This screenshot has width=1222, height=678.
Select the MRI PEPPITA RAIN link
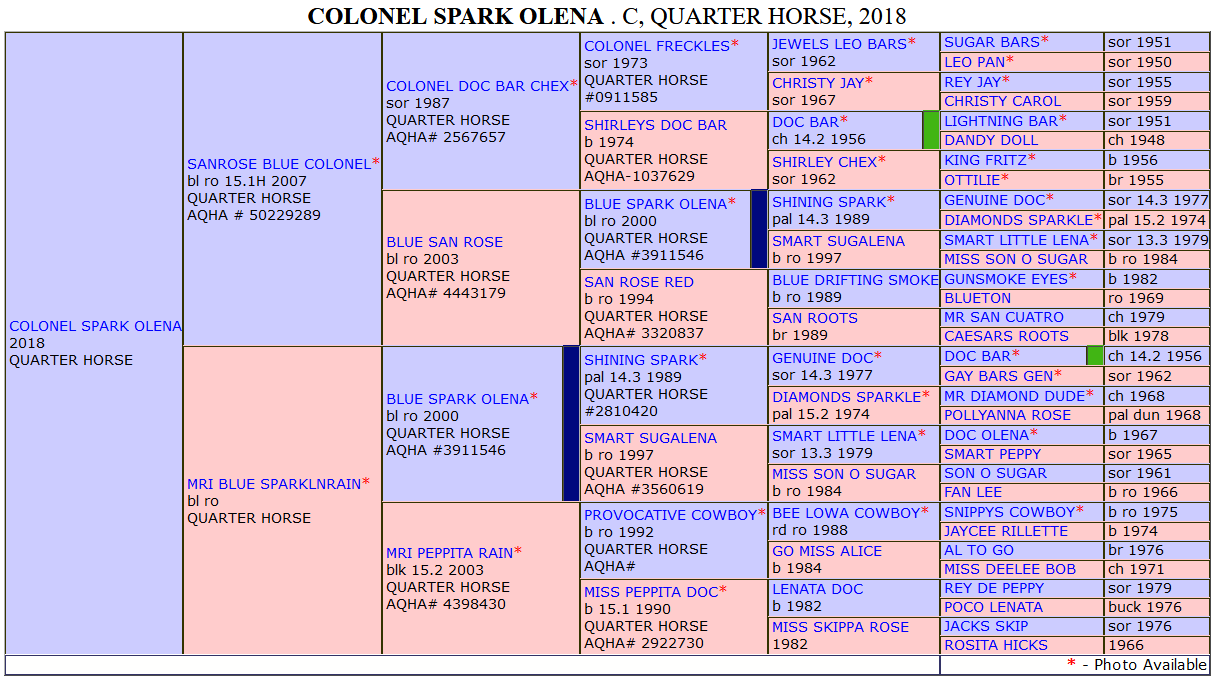pos(449,553)
